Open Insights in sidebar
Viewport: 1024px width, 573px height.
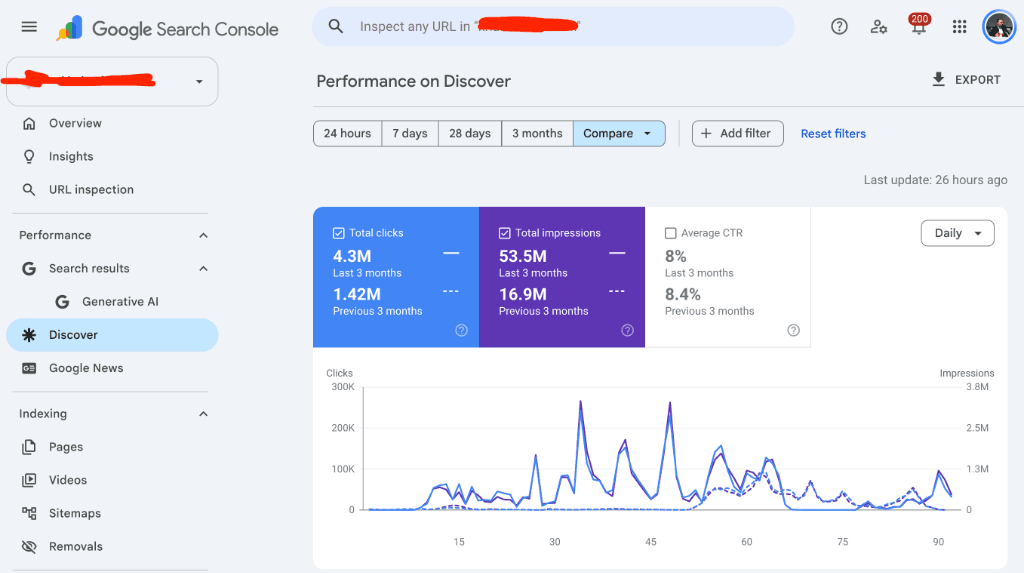click(x=112, y=157)
